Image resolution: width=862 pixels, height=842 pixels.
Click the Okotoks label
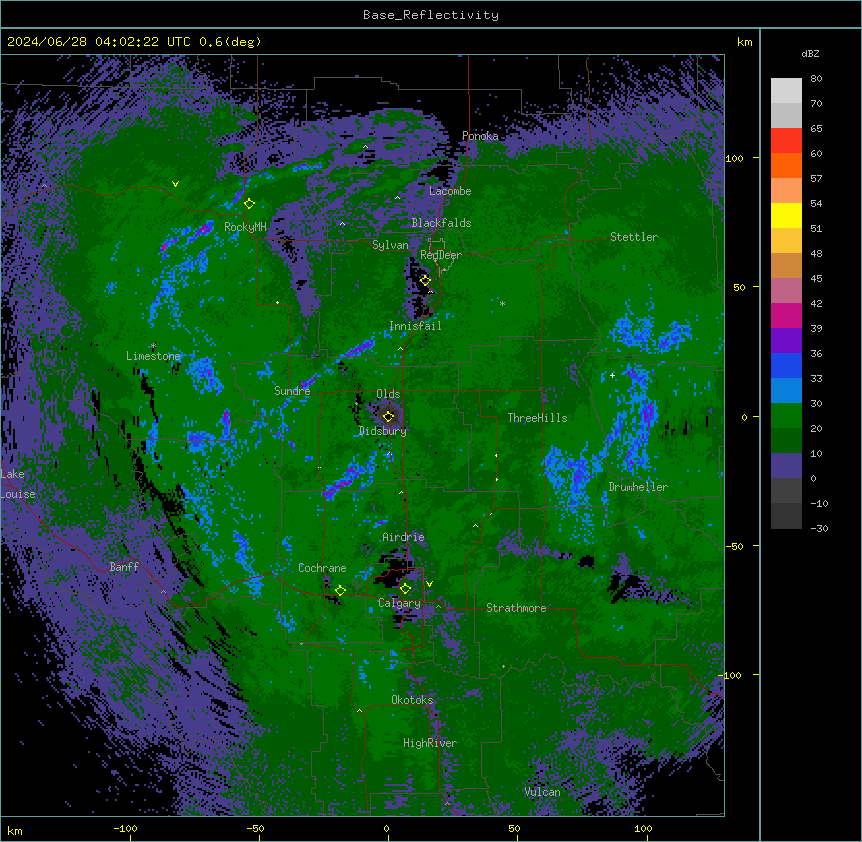pos(412,700)
